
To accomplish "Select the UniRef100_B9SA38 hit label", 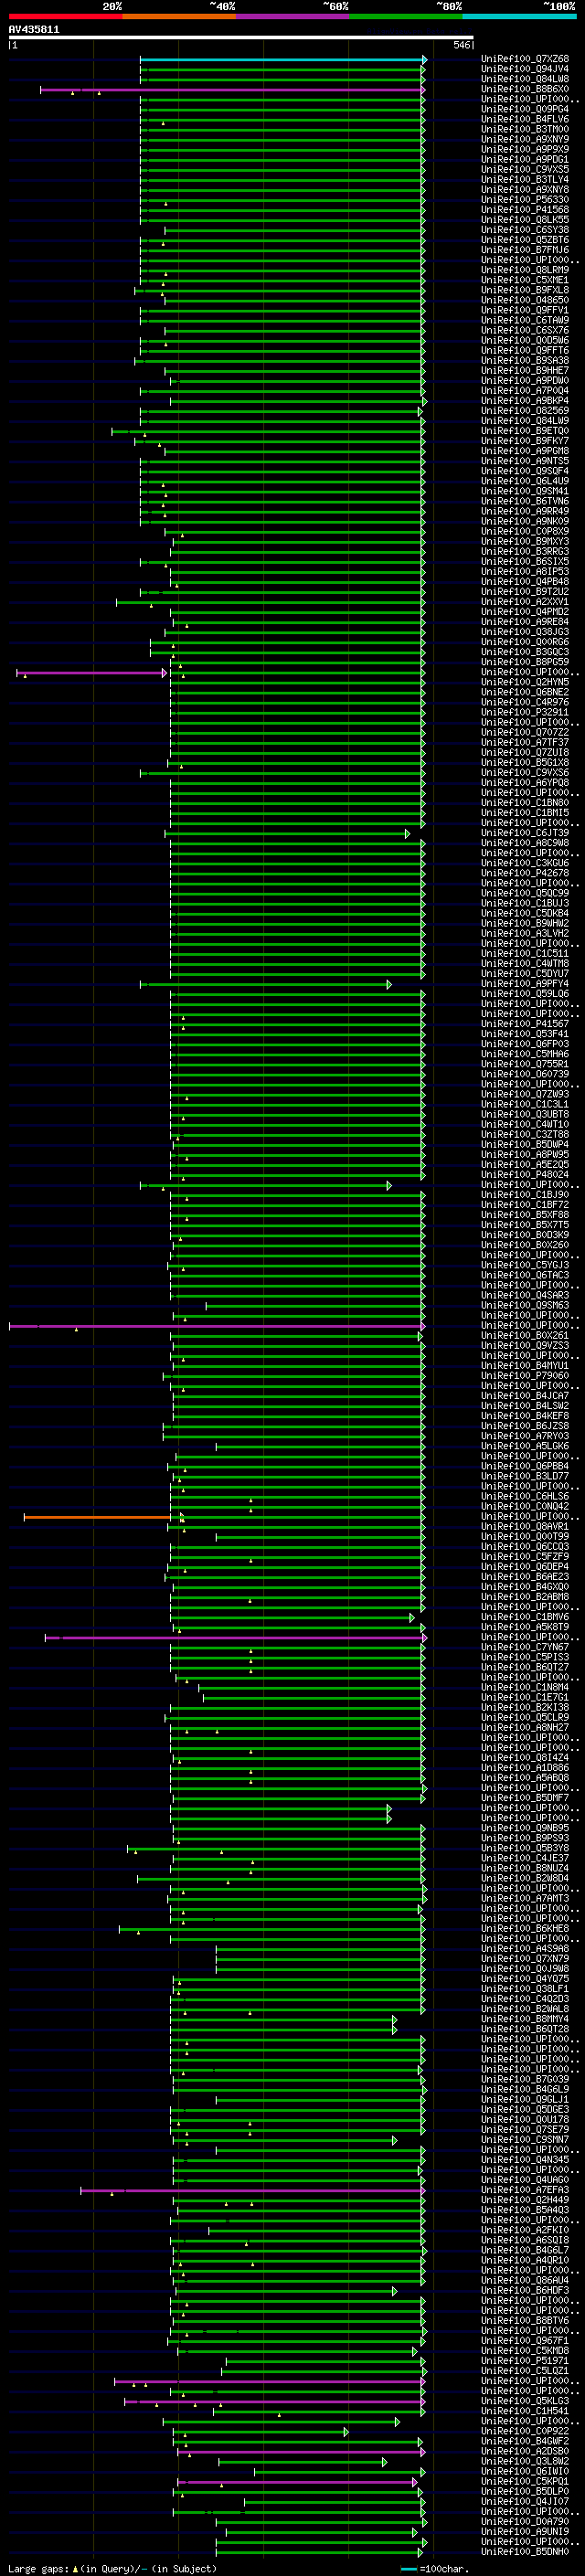I will click(525, 360).
